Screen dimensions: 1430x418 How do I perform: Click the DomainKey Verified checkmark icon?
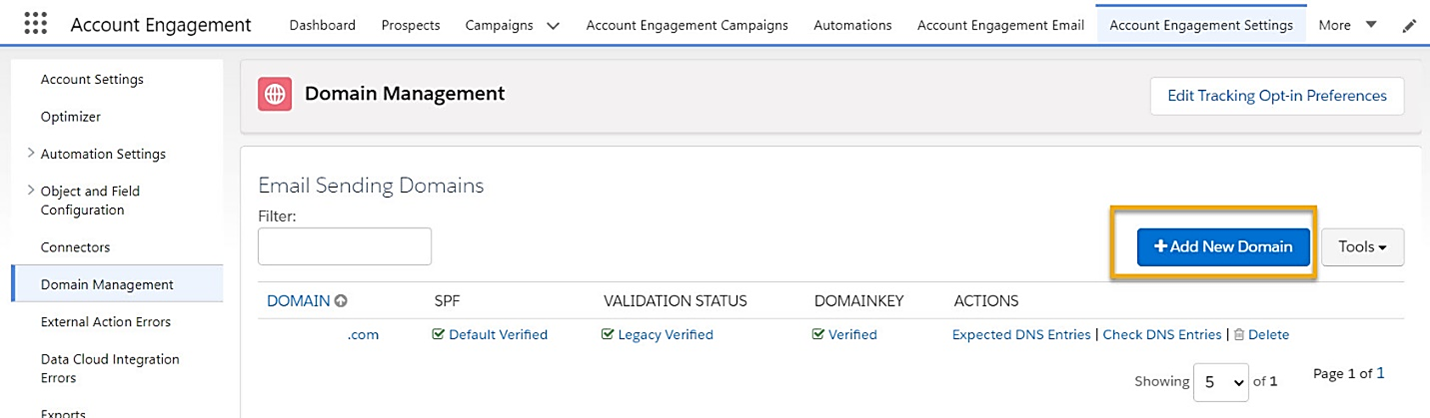point(818,335)
